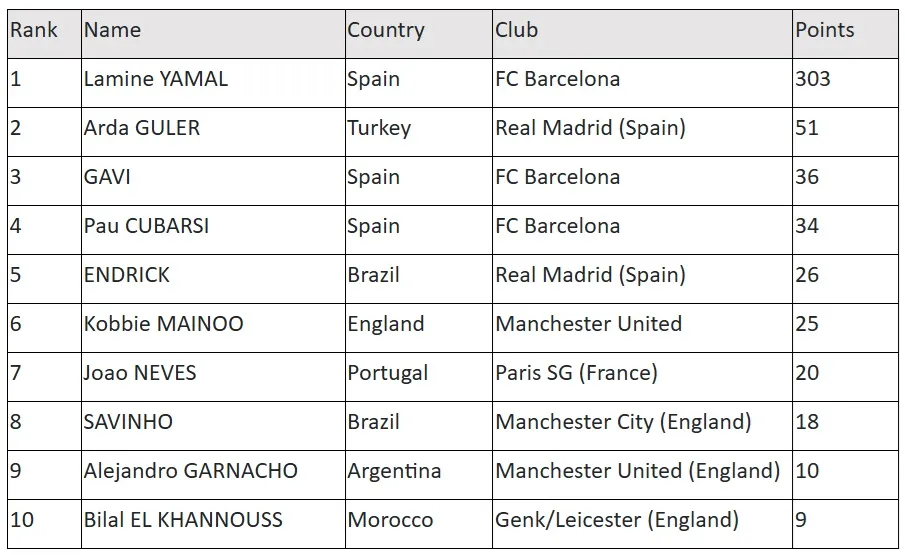Viewport: 905px width, 555px height.
Task: Select the Genk/Leicester (England) club cell
Action: [617, 520]
